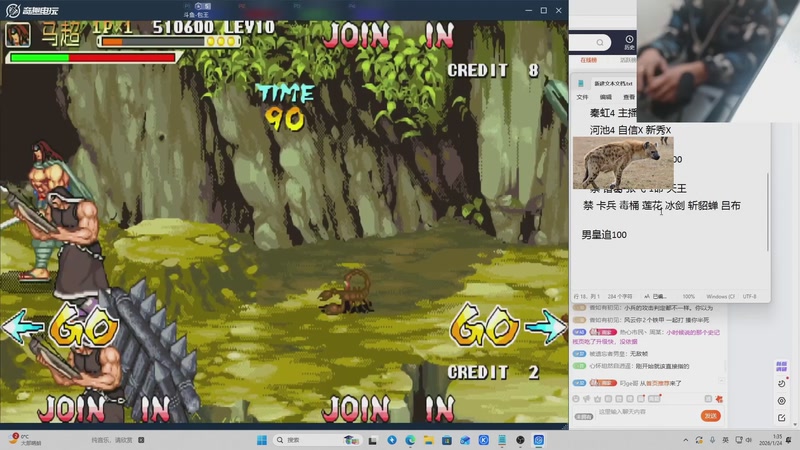The height and width of the screenshot is (450, 800).
Task: Click the target circle icon in right sidebar
Action: pyautogui.click(x=782, y=401)
